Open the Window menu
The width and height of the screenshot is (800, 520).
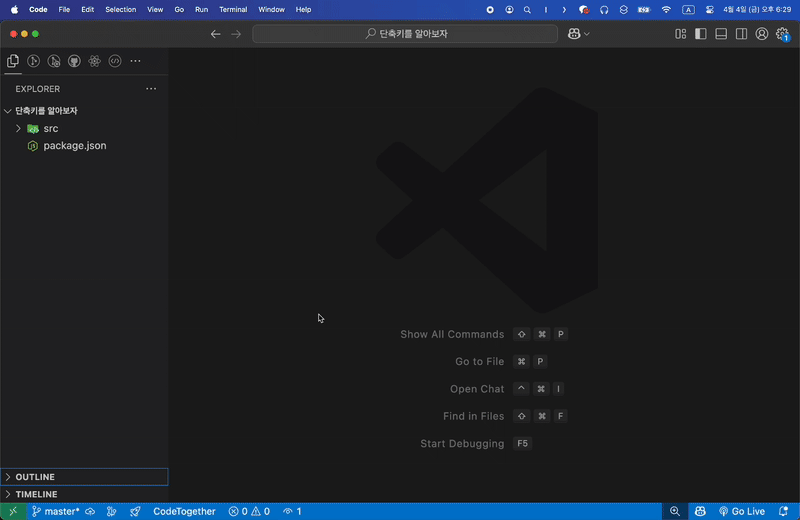271,10
